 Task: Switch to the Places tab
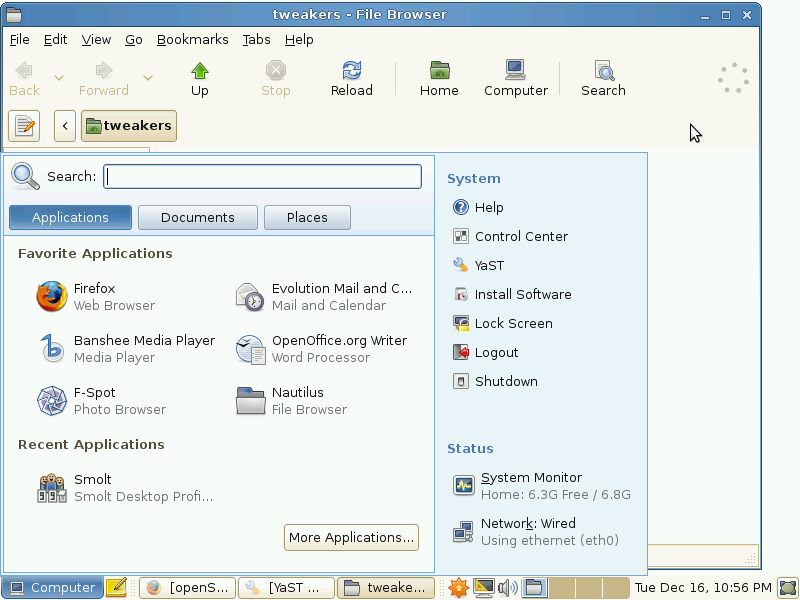307,217
